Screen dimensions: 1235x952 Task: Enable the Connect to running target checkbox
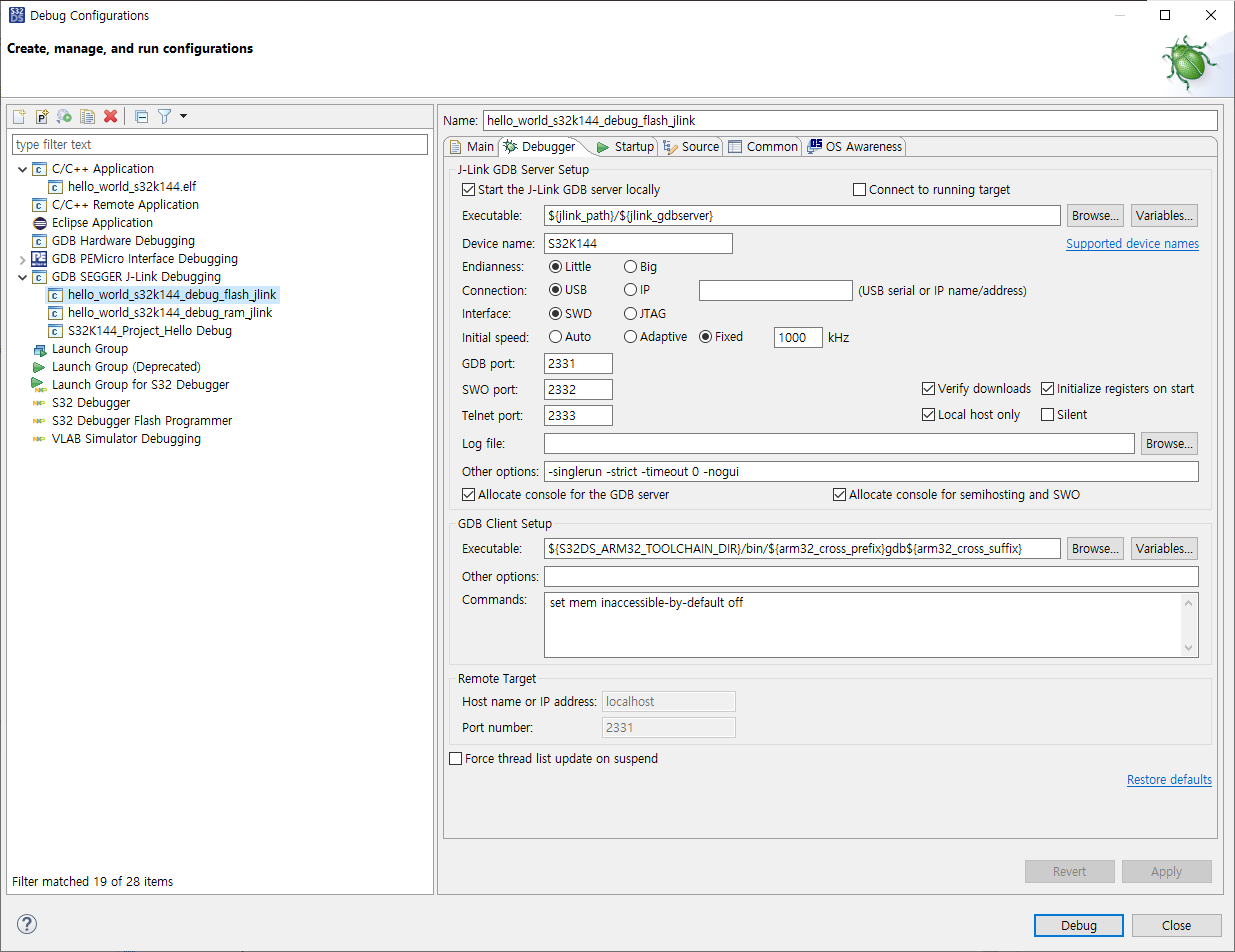858,189
